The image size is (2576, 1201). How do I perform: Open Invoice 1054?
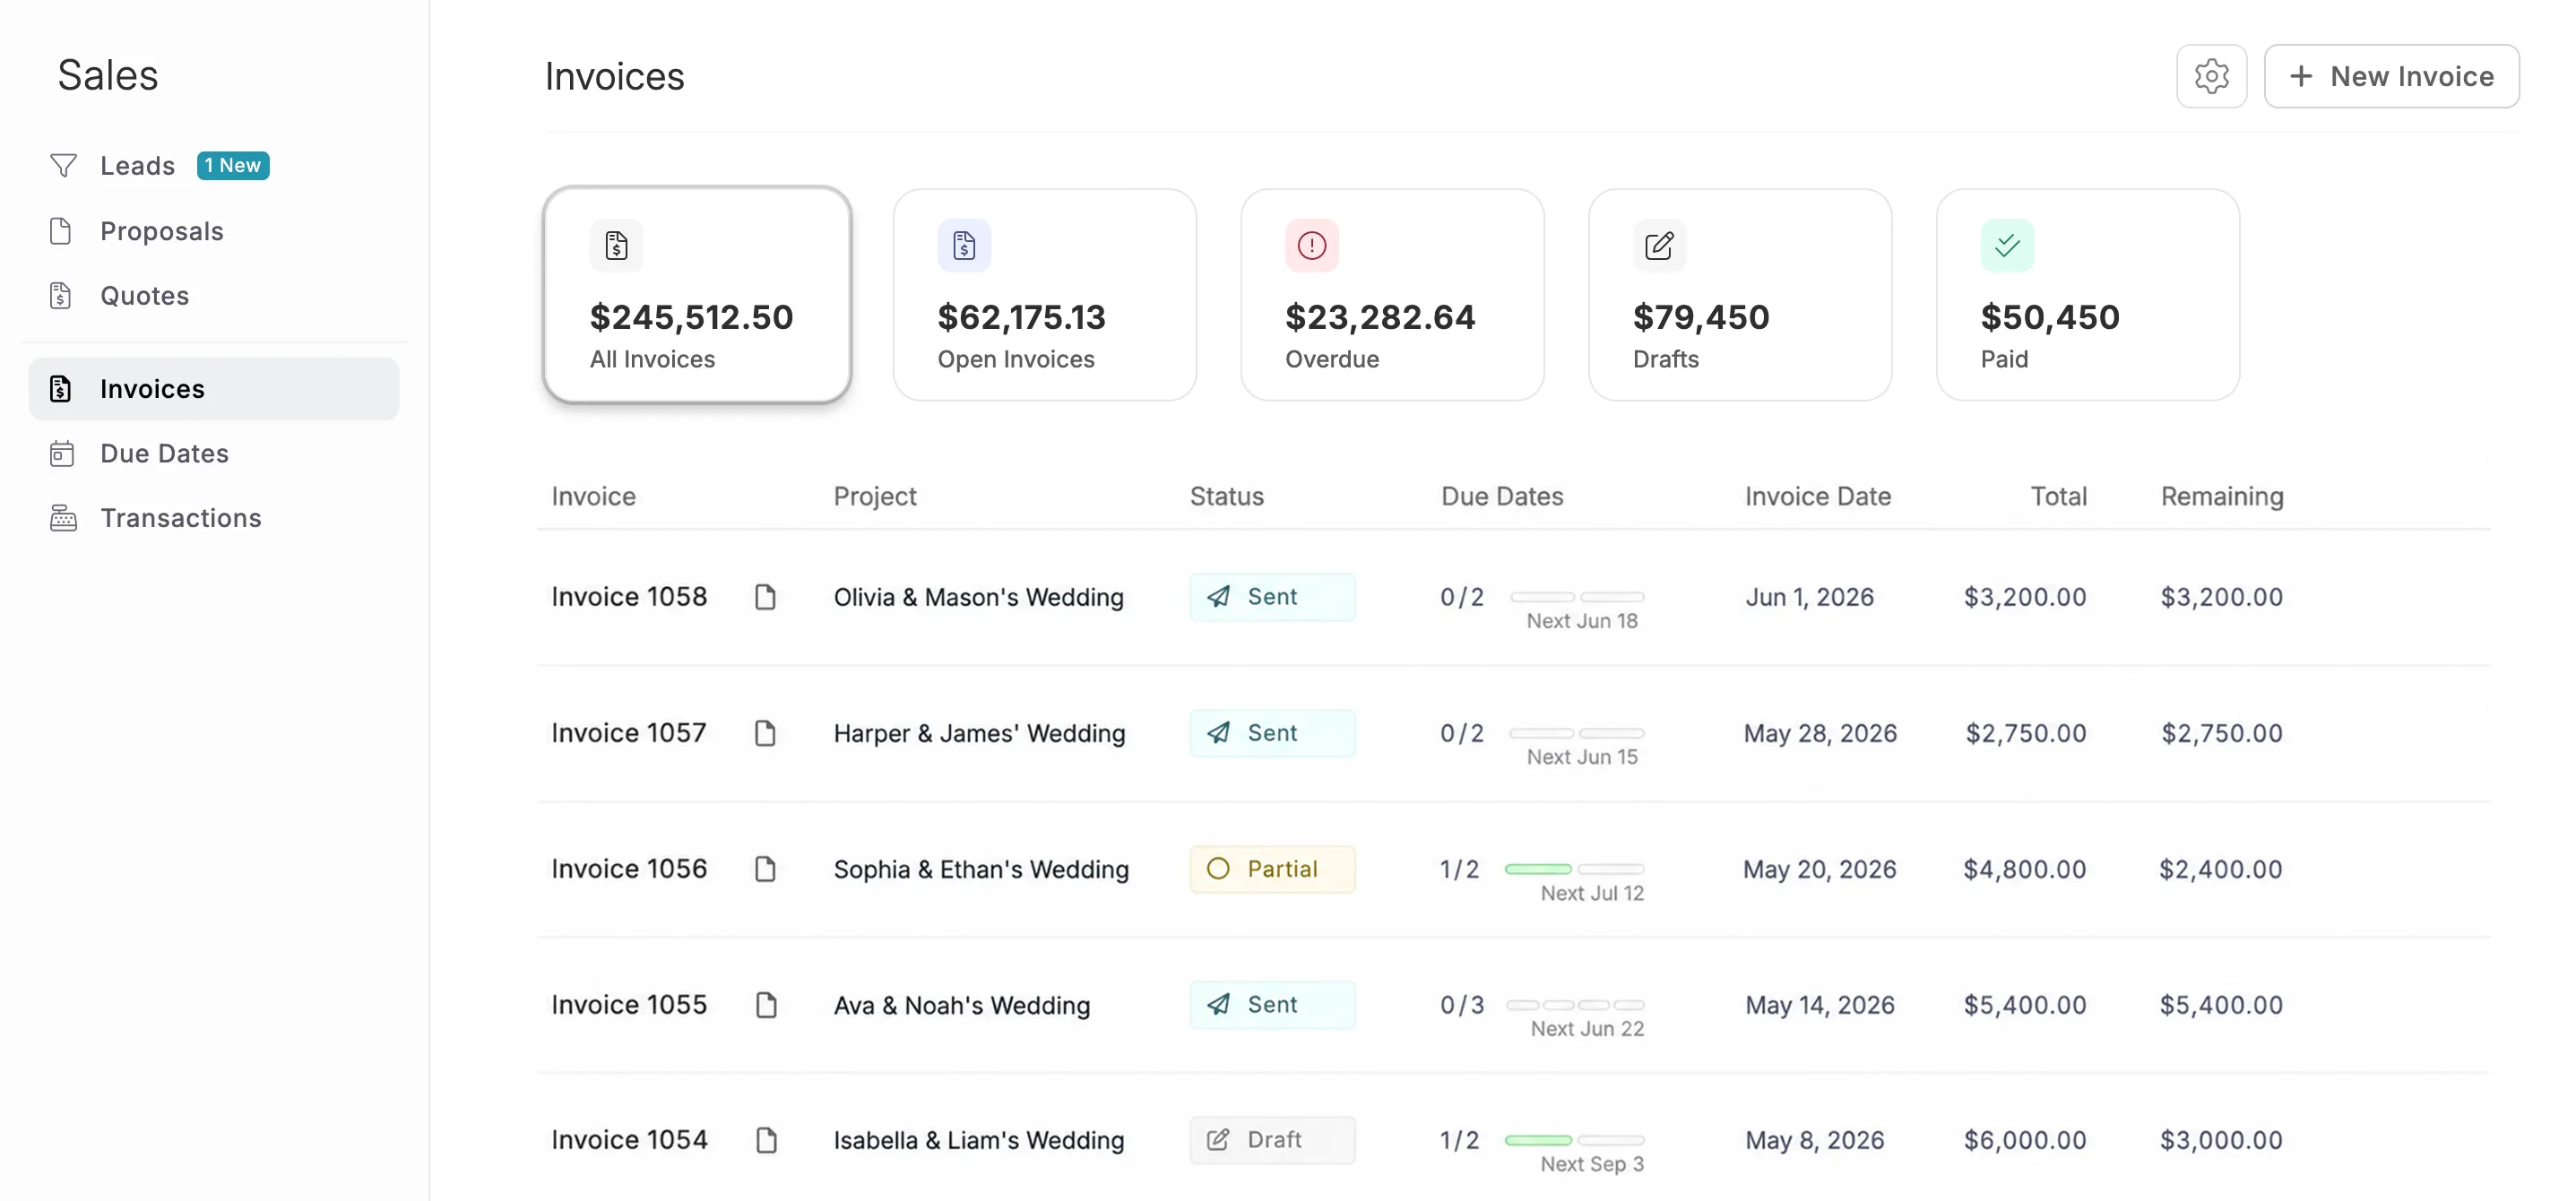pyautogui.click(x=629, y=1140)
